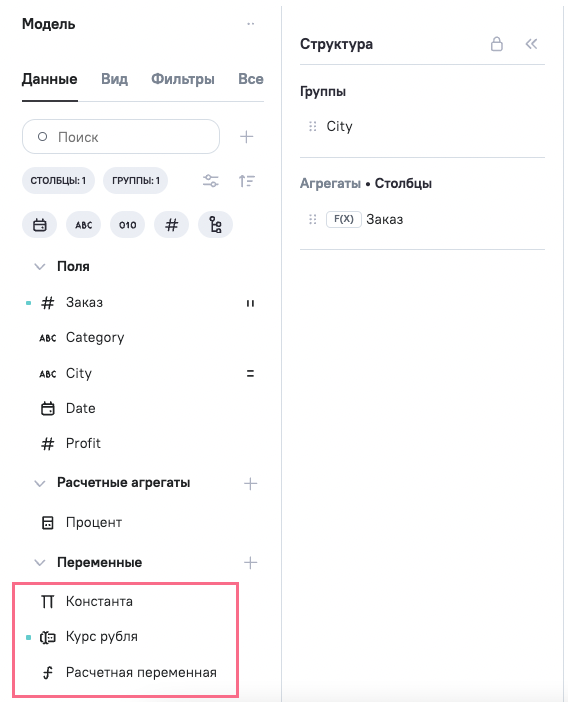Click the Поиск search field
This screenshot has height=702, width=568.
point(121,137)
